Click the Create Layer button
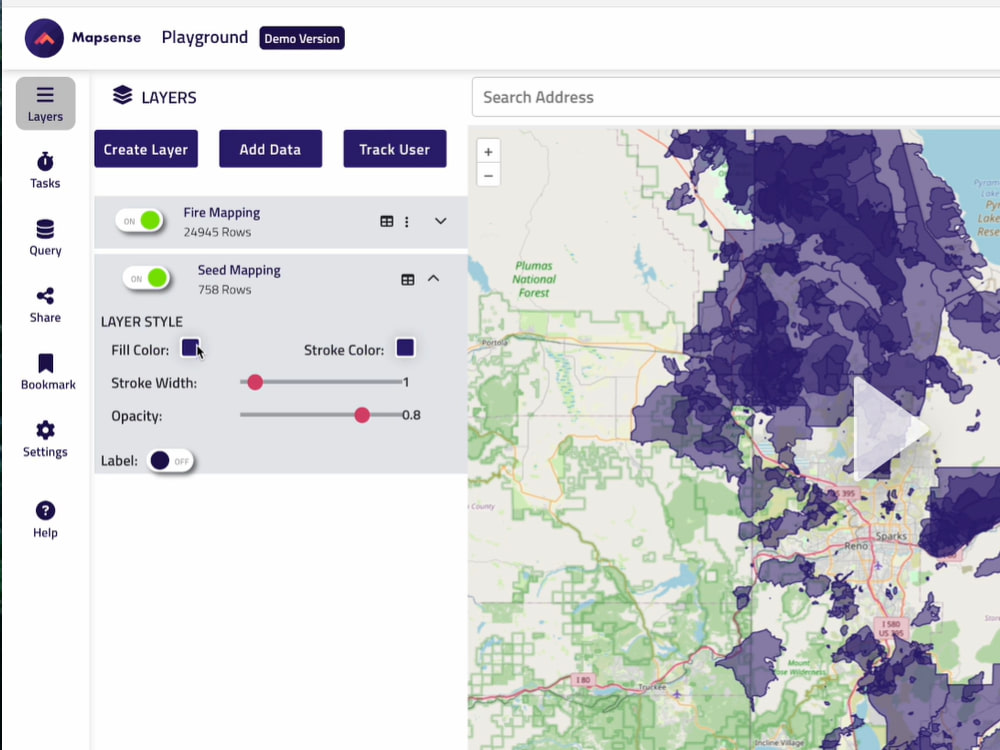The width and height of the screenshot is (1000, 750). [146, 149]
